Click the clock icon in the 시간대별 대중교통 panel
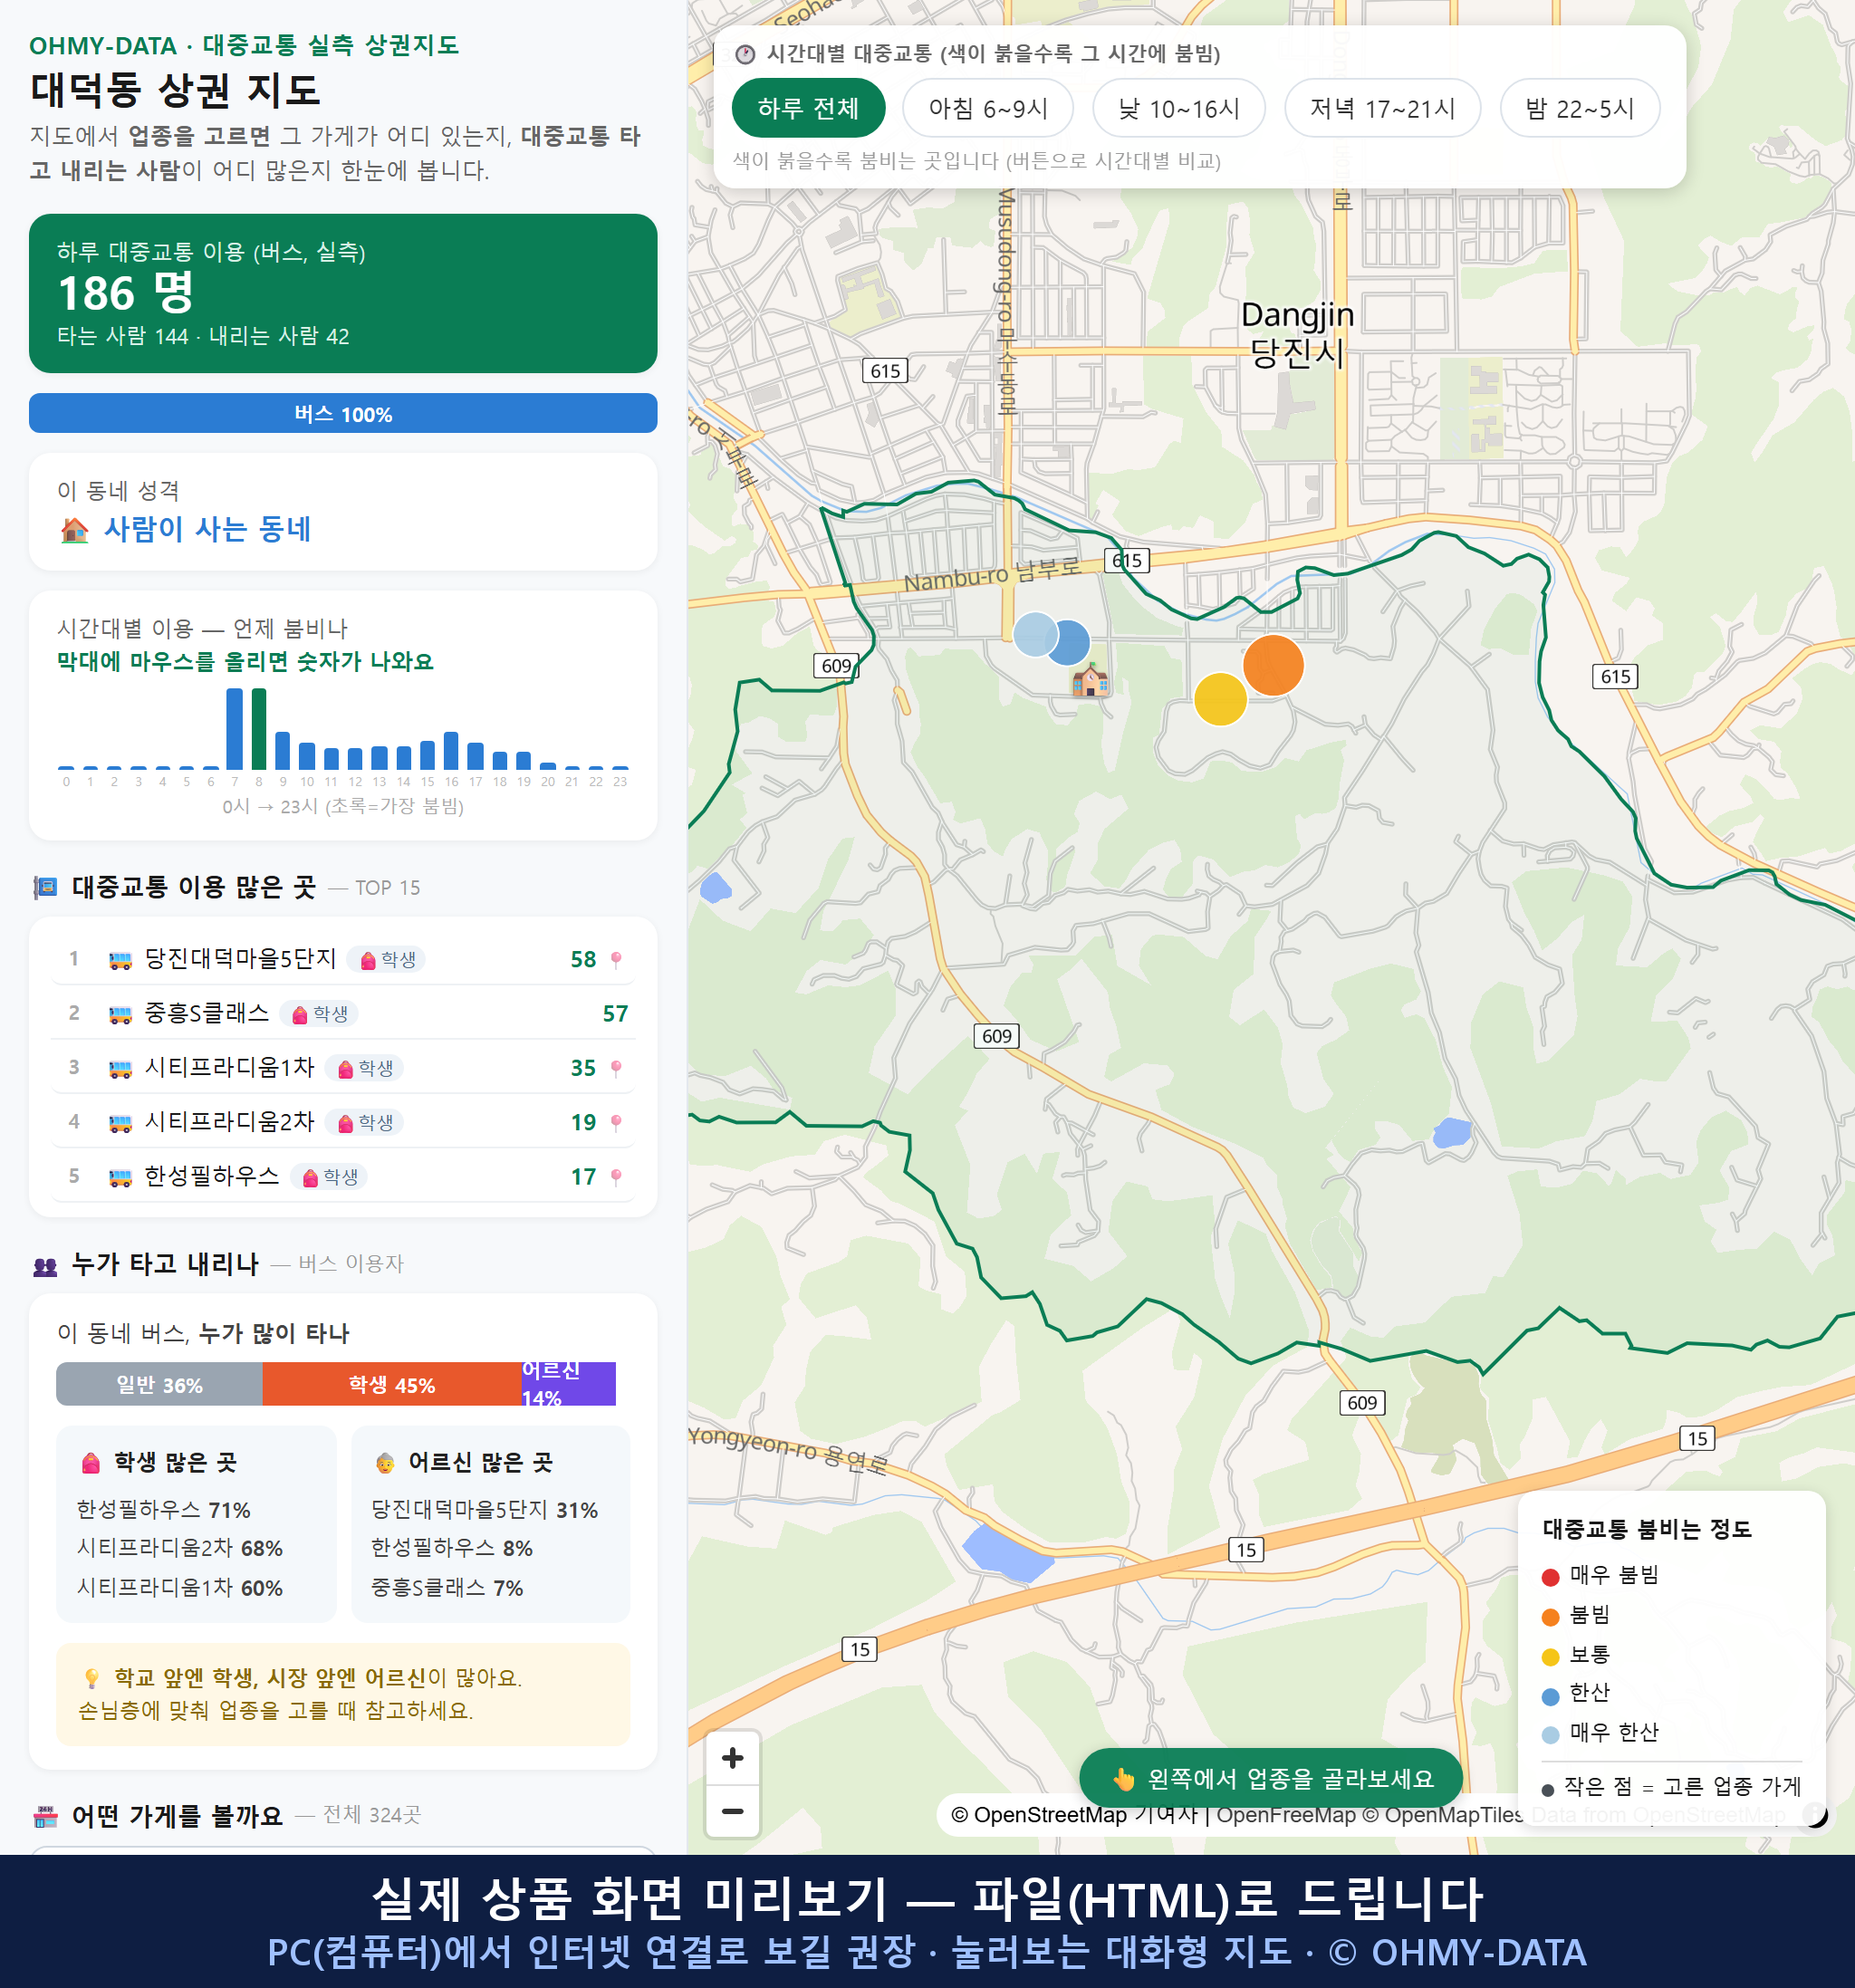 [745, 54]
